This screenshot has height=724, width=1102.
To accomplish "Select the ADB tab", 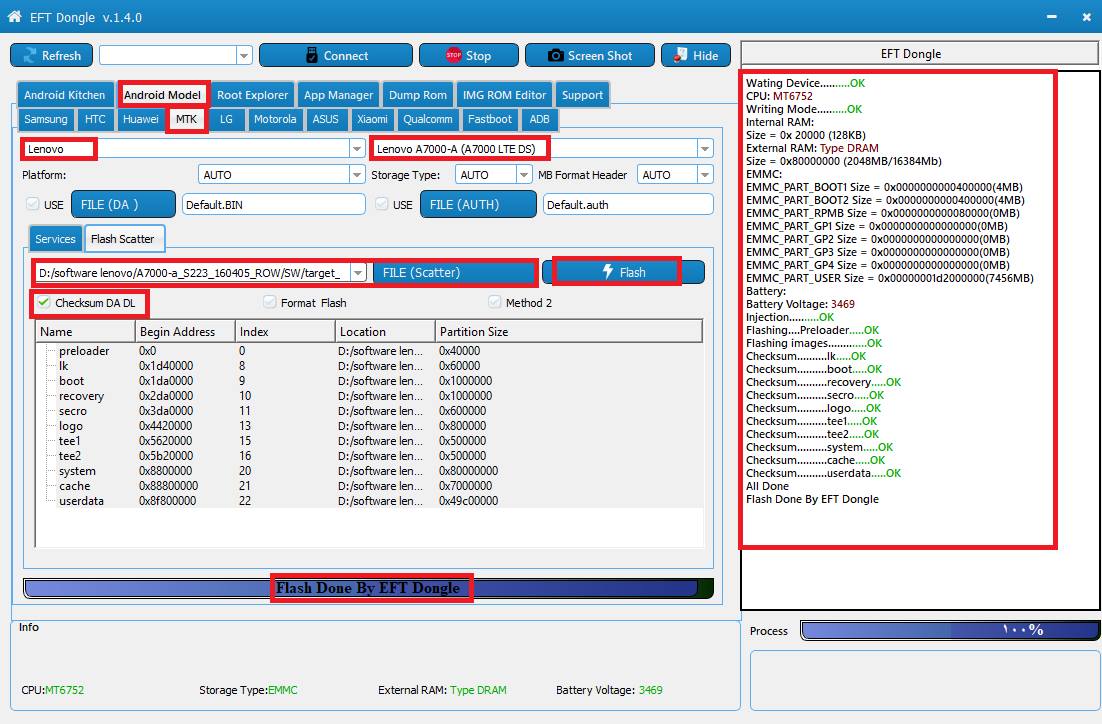I will click(x=539, y=119).
